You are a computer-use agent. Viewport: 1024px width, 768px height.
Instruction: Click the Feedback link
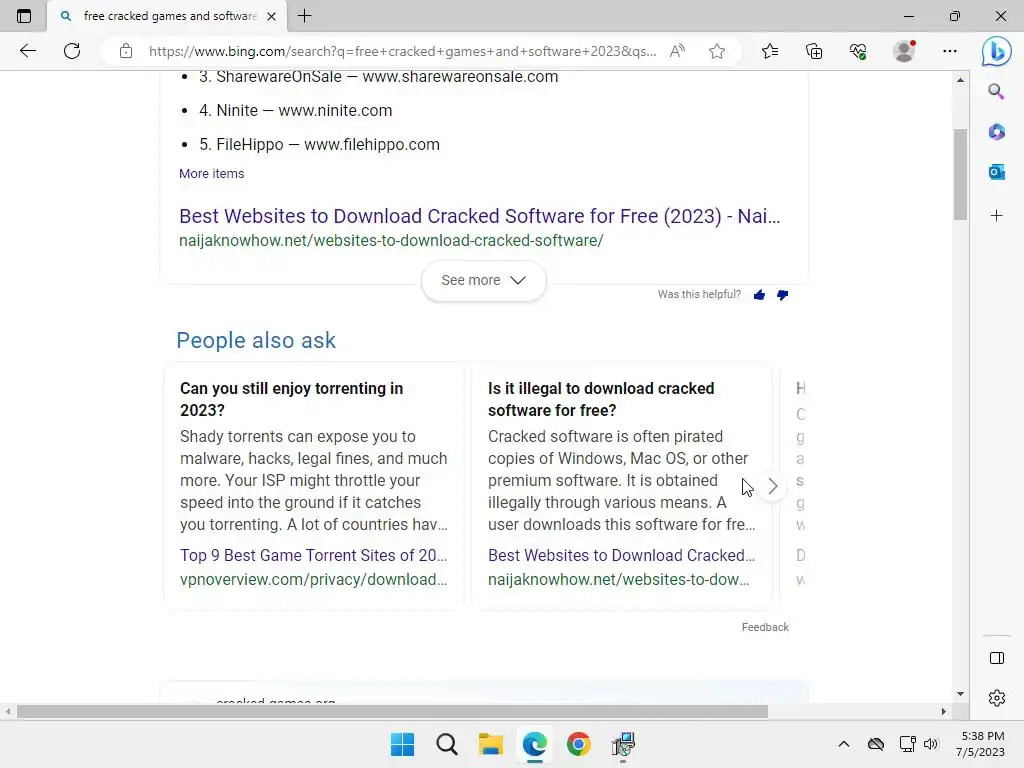pyautogui.click(x=765, y=627)
